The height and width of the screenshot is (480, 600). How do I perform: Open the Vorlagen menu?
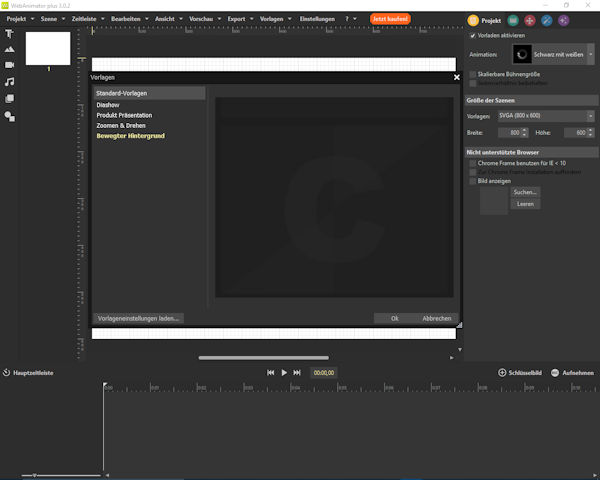point(272,19)
